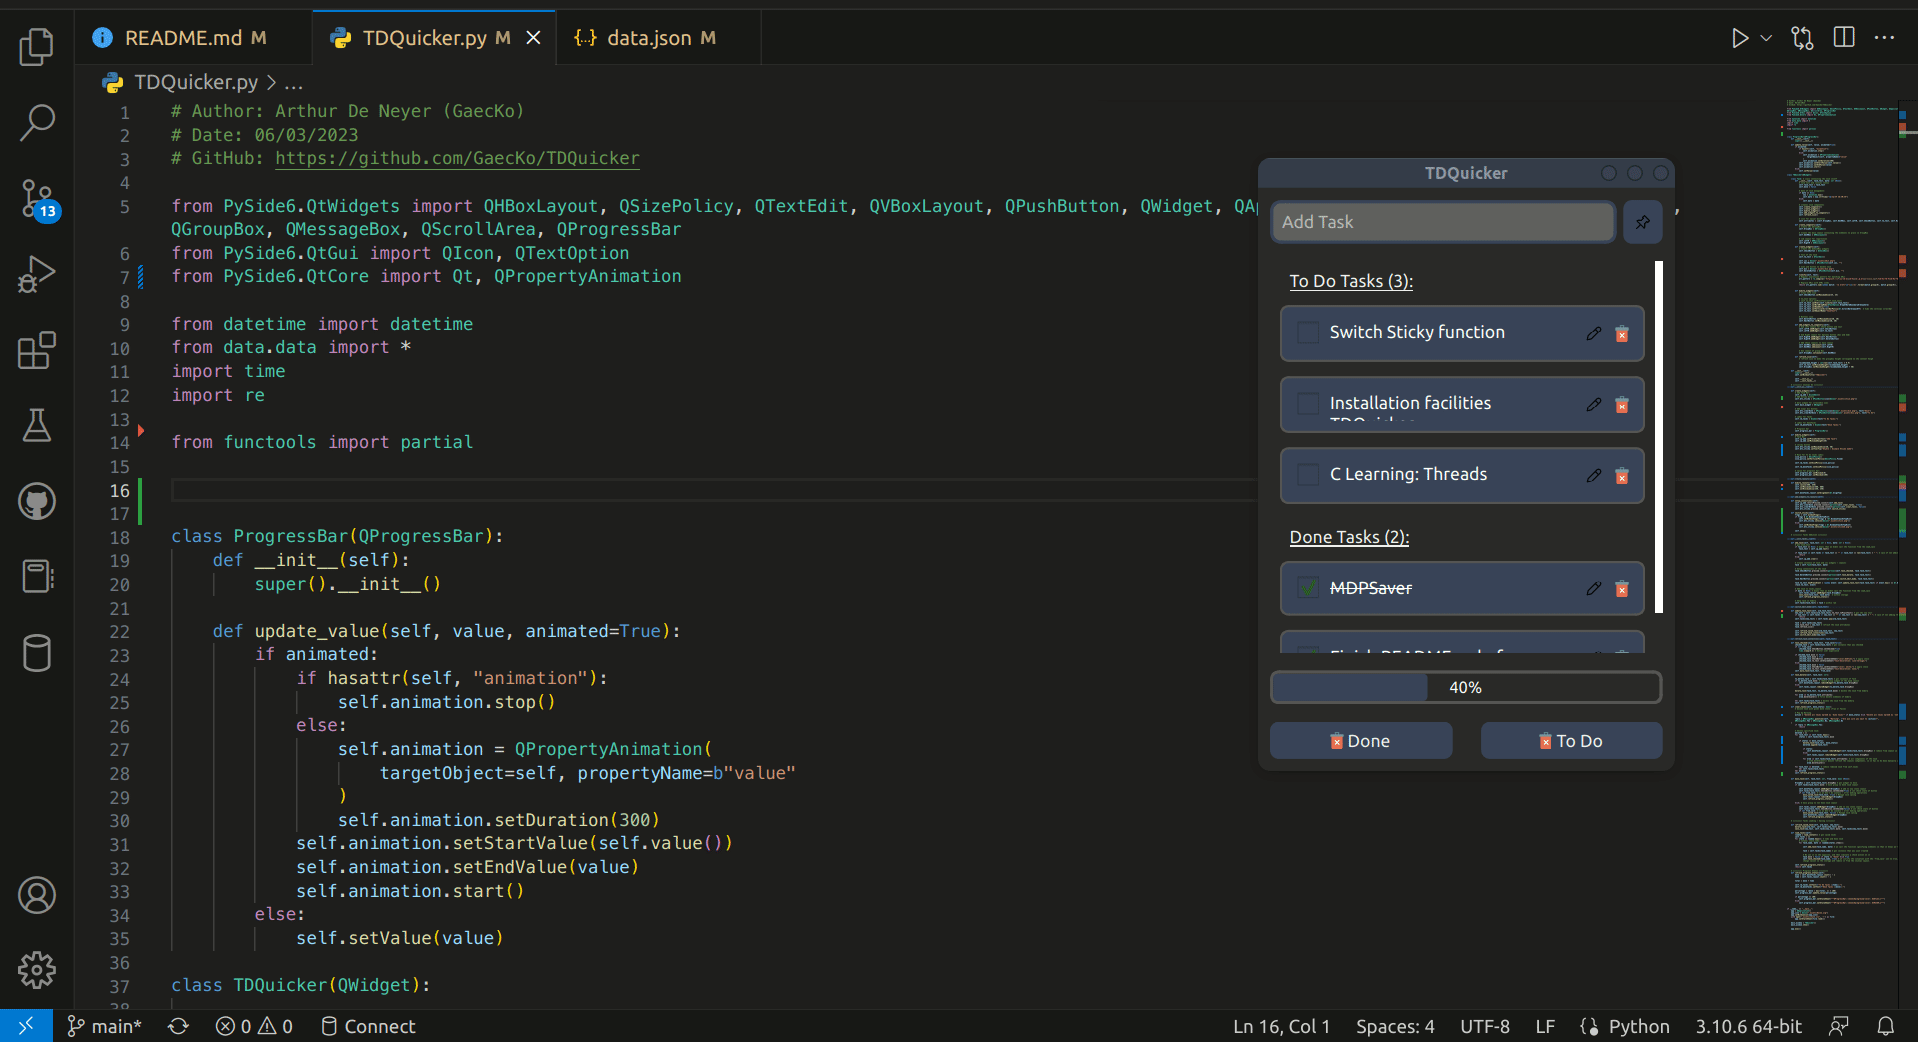Open the GitHub view in activity bar
This screenshot has height=1042, width=1918.
point(37,501)
